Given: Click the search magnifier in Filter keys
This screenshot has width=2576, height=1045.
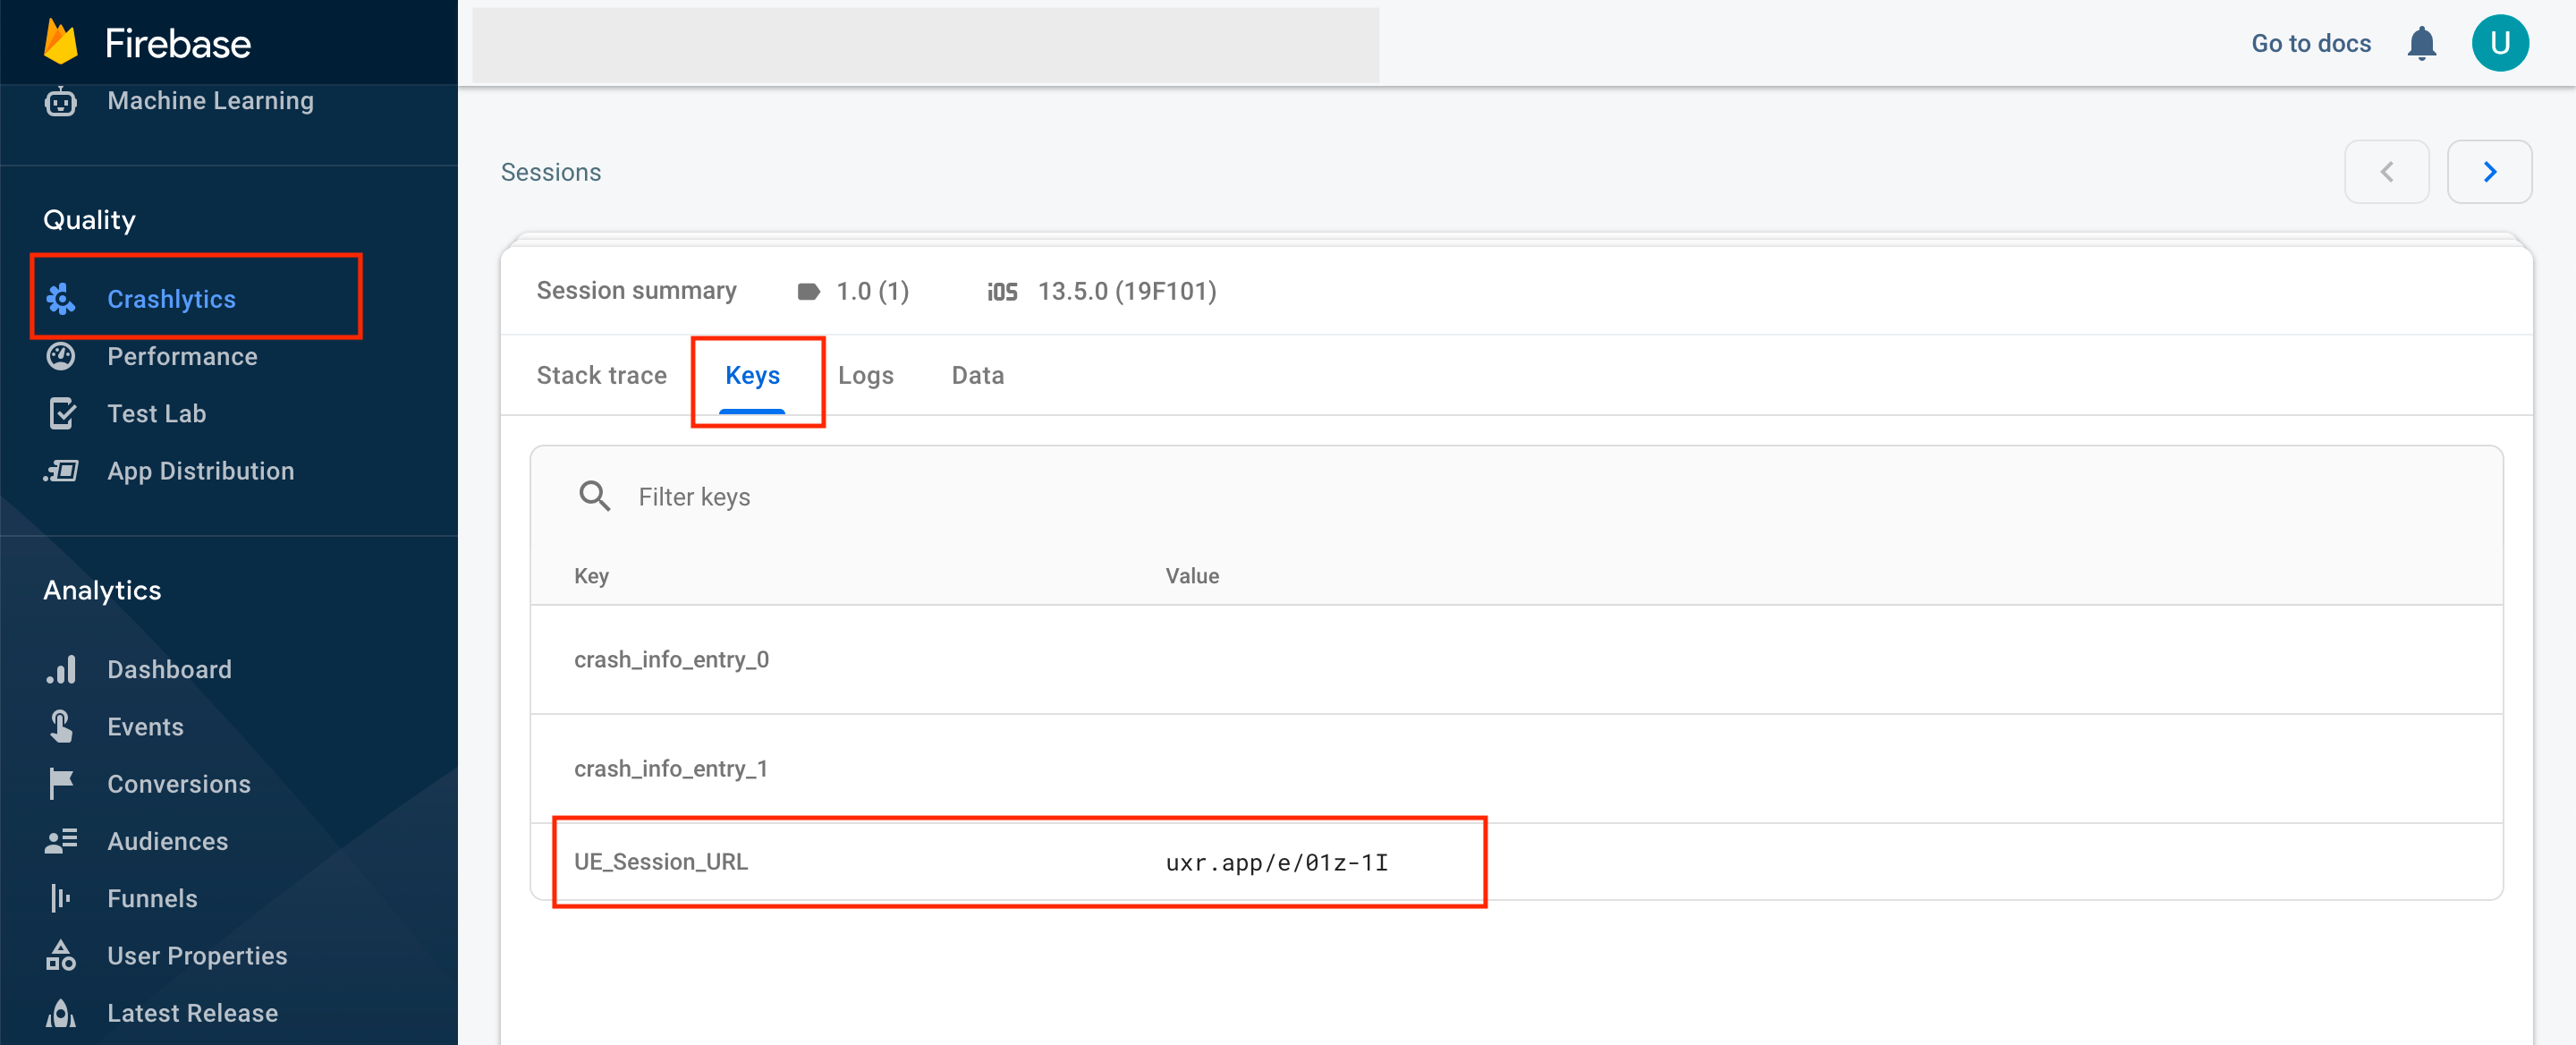Looking at the screenshot, I should 594,496.
